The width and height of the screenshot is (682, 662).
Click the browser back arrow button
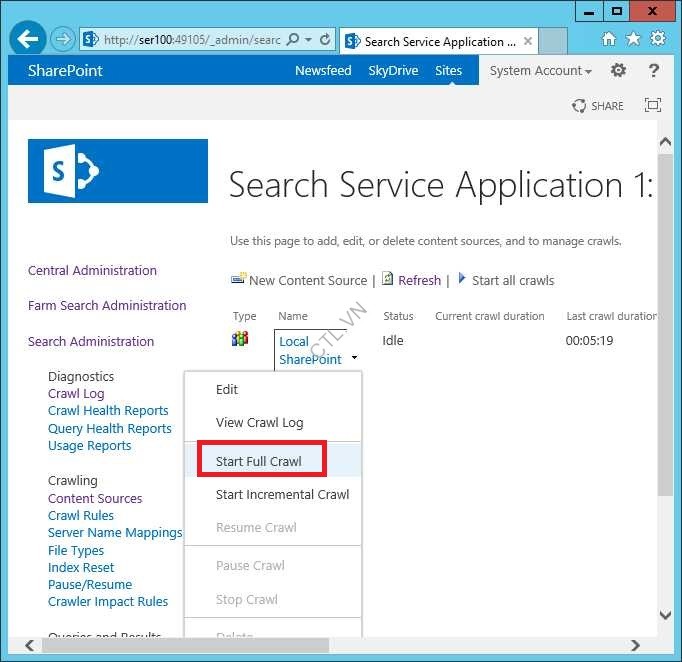(x=28, y=40)
